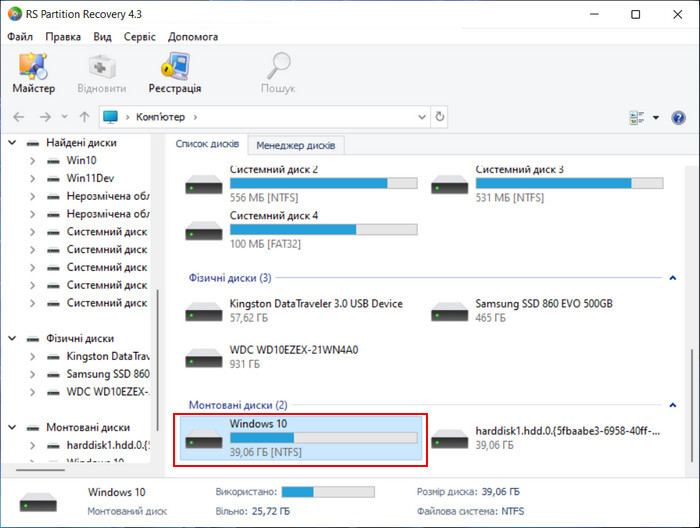Expand the address bar dropdown
This screenshot has width=700, height=528.
click(x=422, y=117)
